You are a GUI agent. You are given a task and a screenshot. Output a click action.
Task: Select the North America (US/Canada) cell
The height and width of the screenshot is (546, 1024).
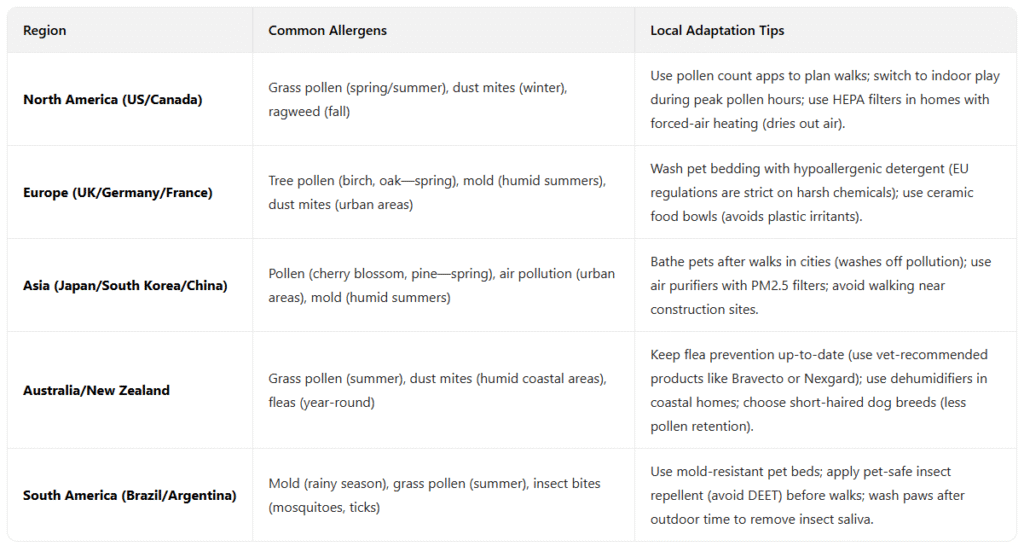pyautogui.click(x=112, y=100)
